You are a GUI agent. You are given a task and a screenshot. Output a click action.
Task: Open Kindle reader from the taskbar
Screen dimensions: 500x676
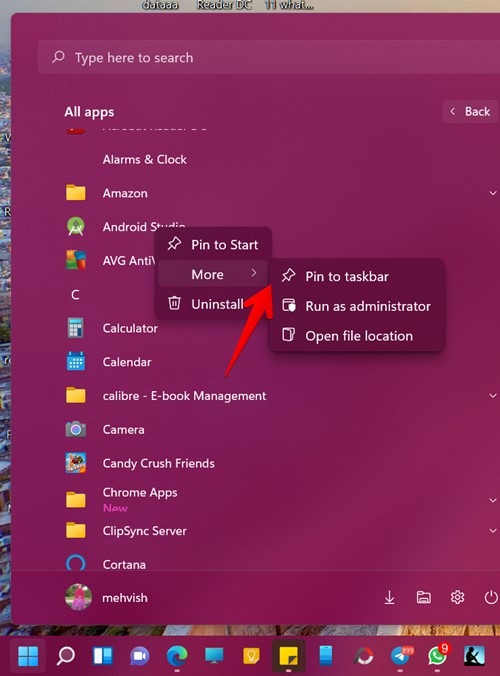click(474, 656)
